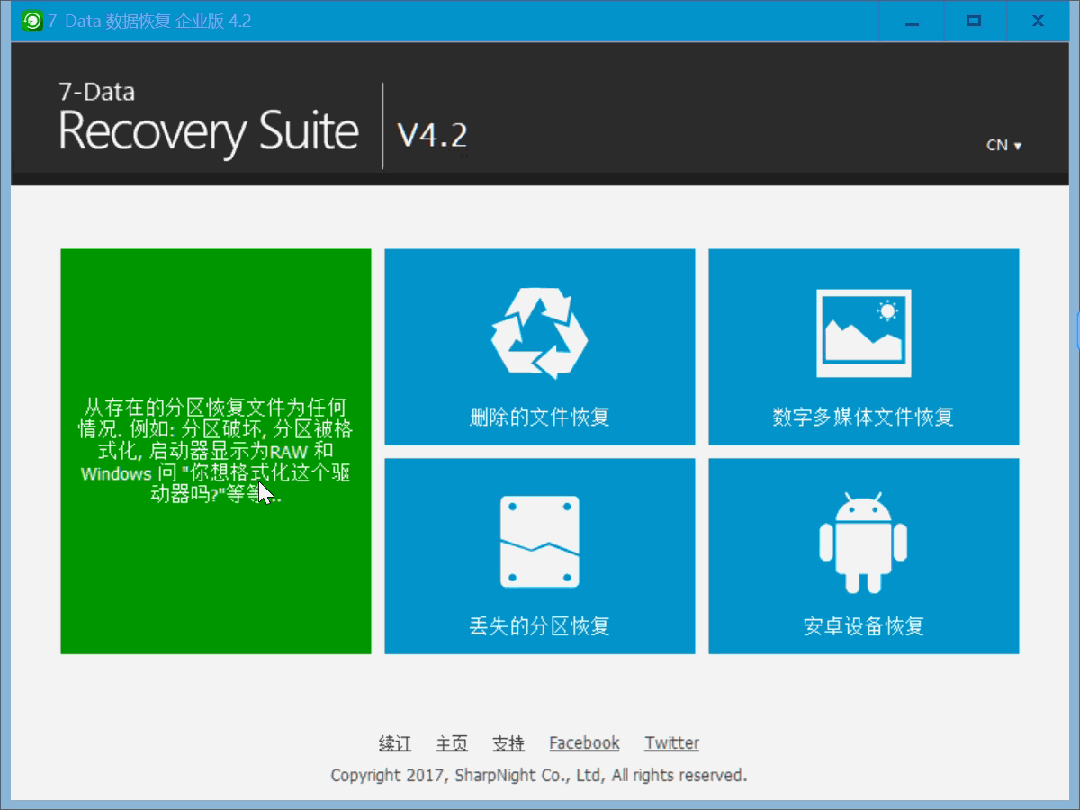Click the picture icon for digital media recovery
Image resolution: width=1080 pixels, height=810 pixels.
coord(864,333)
